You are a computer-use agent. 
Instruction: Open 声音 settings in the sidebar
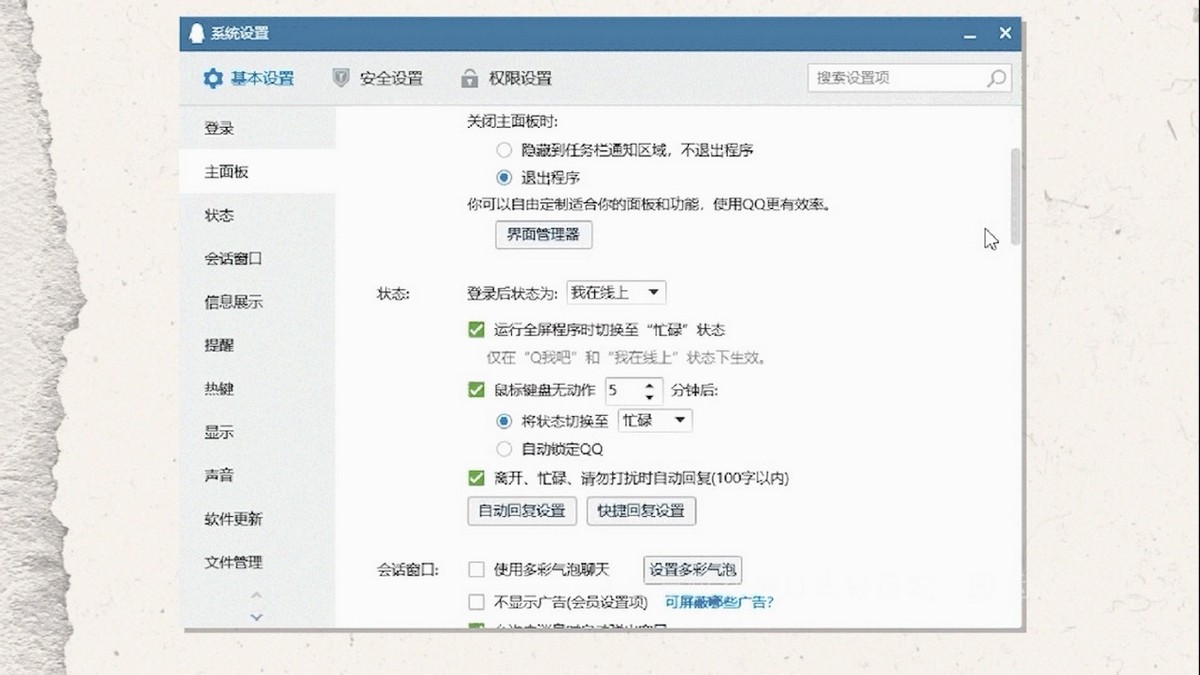click(x=218, y=475)
